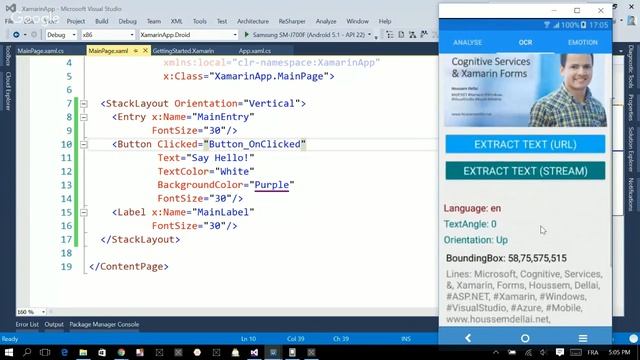Image resolution: width=640 pixels, height=360 pixels.
Task: Show hidden tray icons chevron
Action: pos(496,352)
